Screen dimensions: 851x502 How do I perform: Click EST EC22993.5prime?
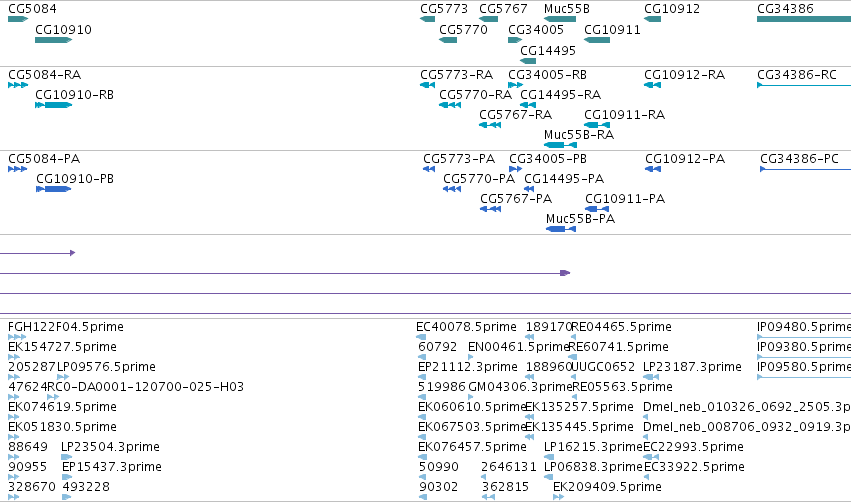pyautogui.click(x=693, y=447)
